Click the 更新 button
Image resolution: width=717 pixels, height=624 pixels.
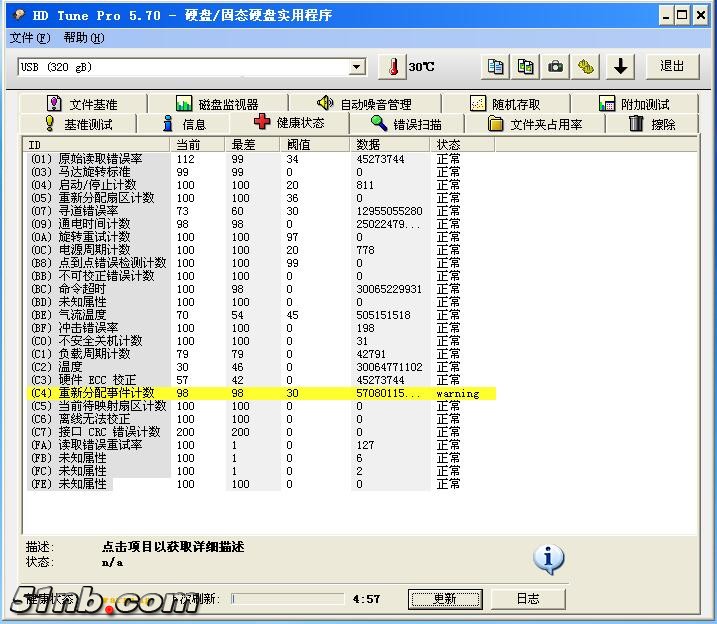(444, 598)
